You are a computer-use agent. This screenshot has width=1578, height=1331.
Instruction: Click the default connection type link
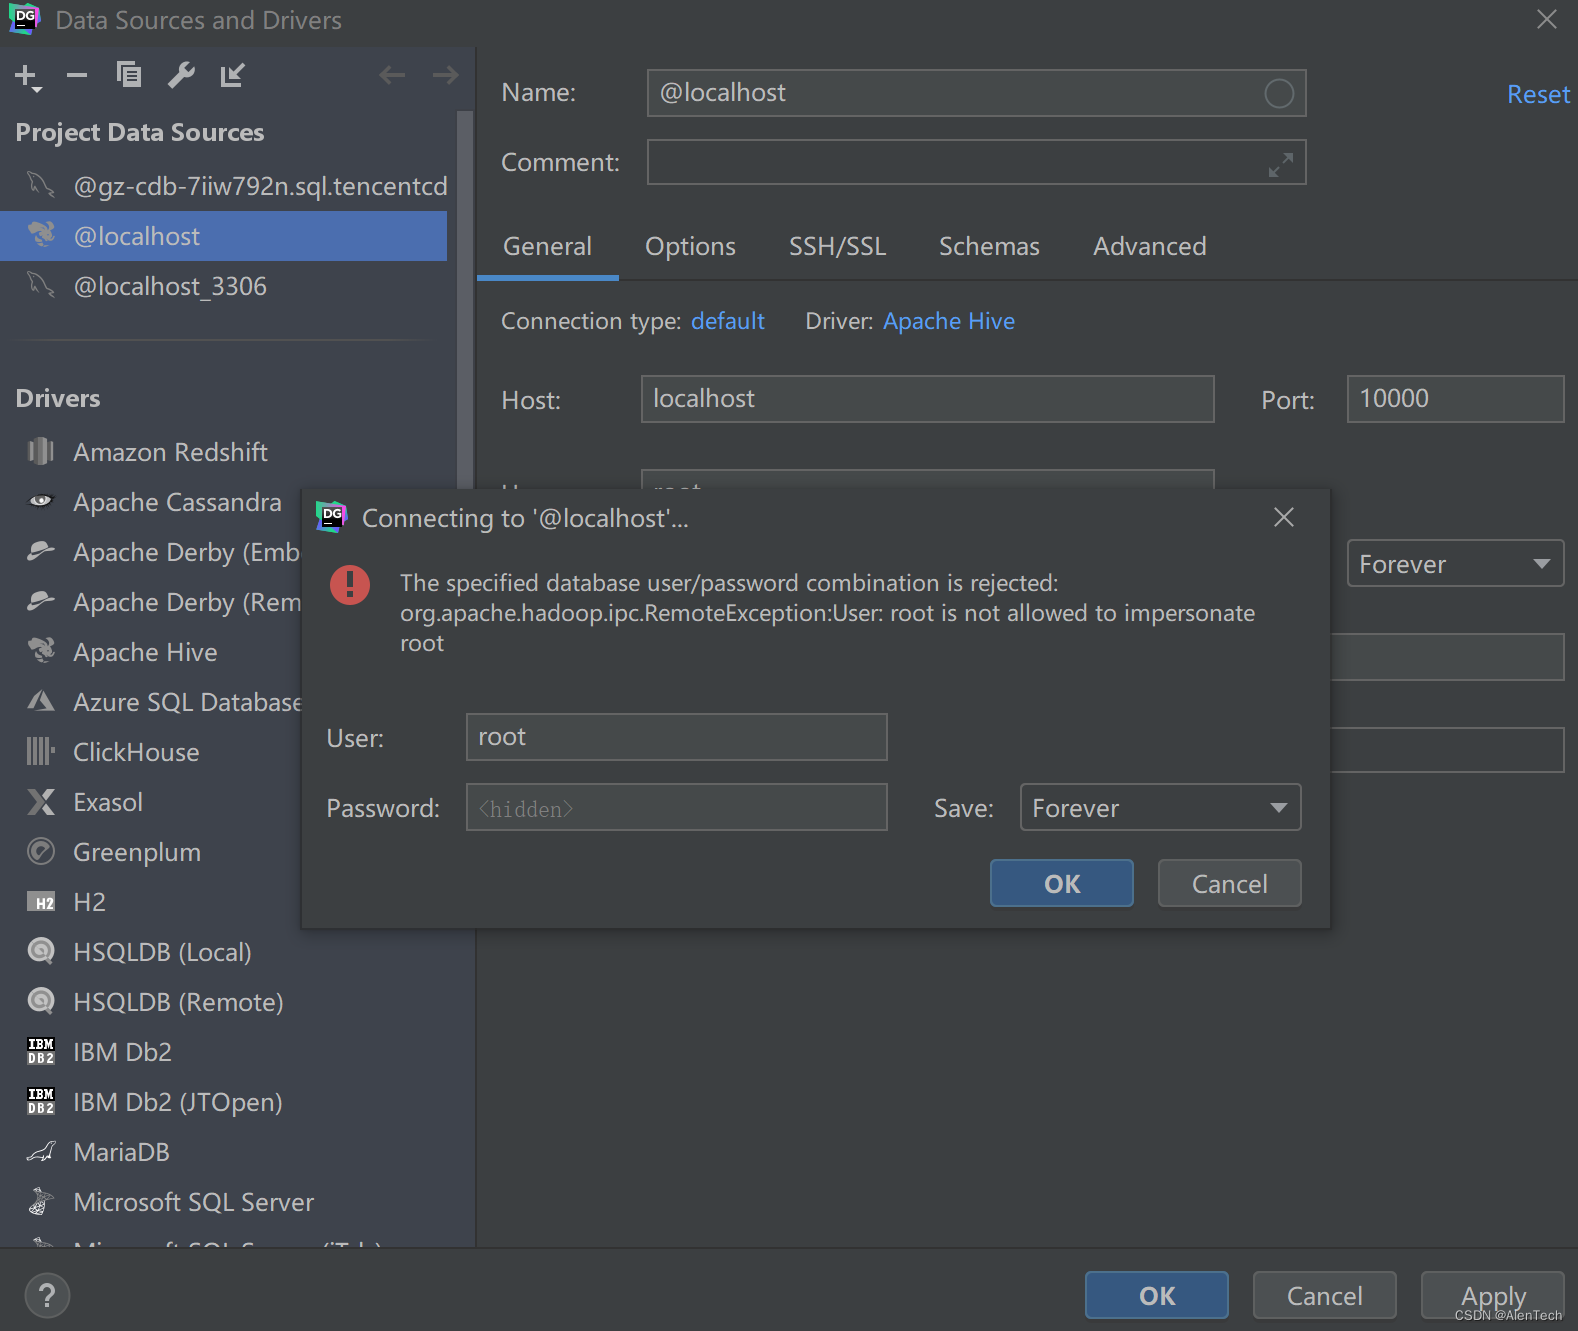(x=727, y=321)
